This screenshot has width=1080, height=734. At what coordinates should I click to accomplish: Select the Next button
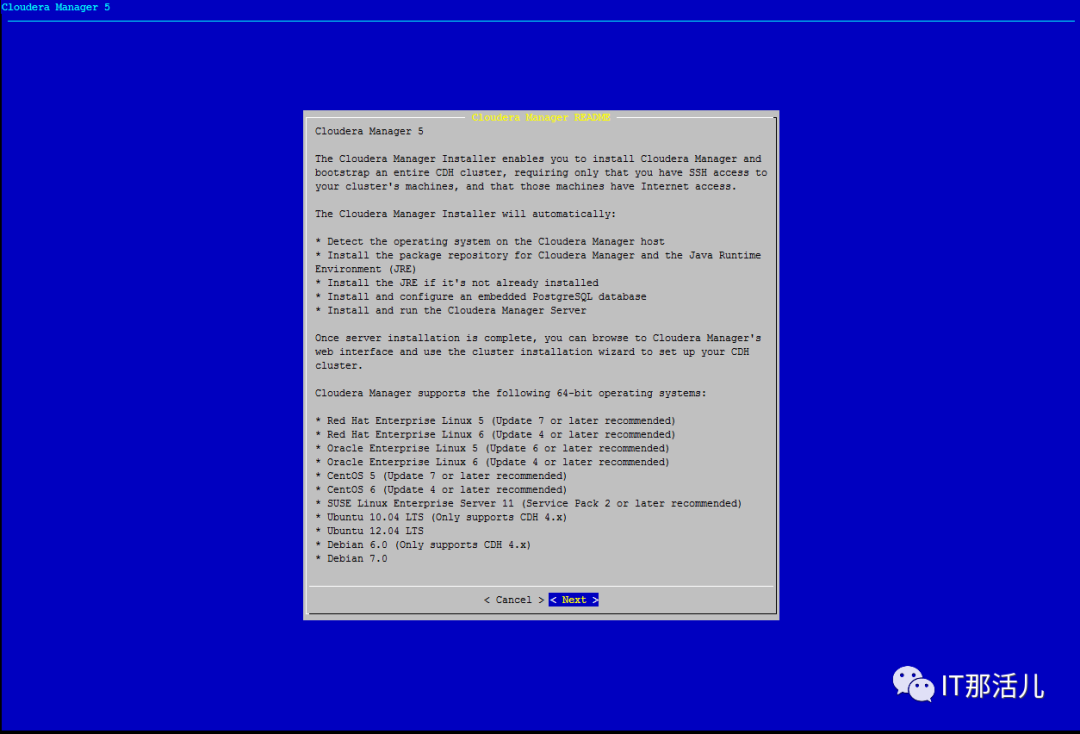(574, 600)
